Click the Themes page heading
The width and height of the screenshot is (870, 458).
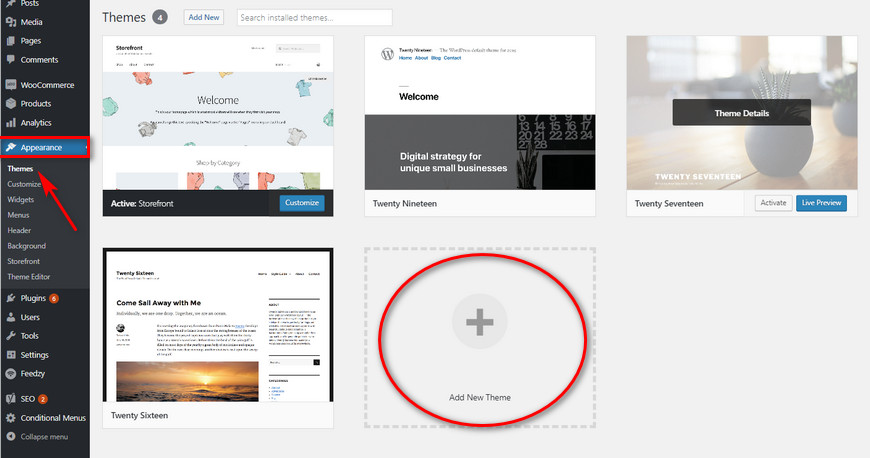pos(124,17)
